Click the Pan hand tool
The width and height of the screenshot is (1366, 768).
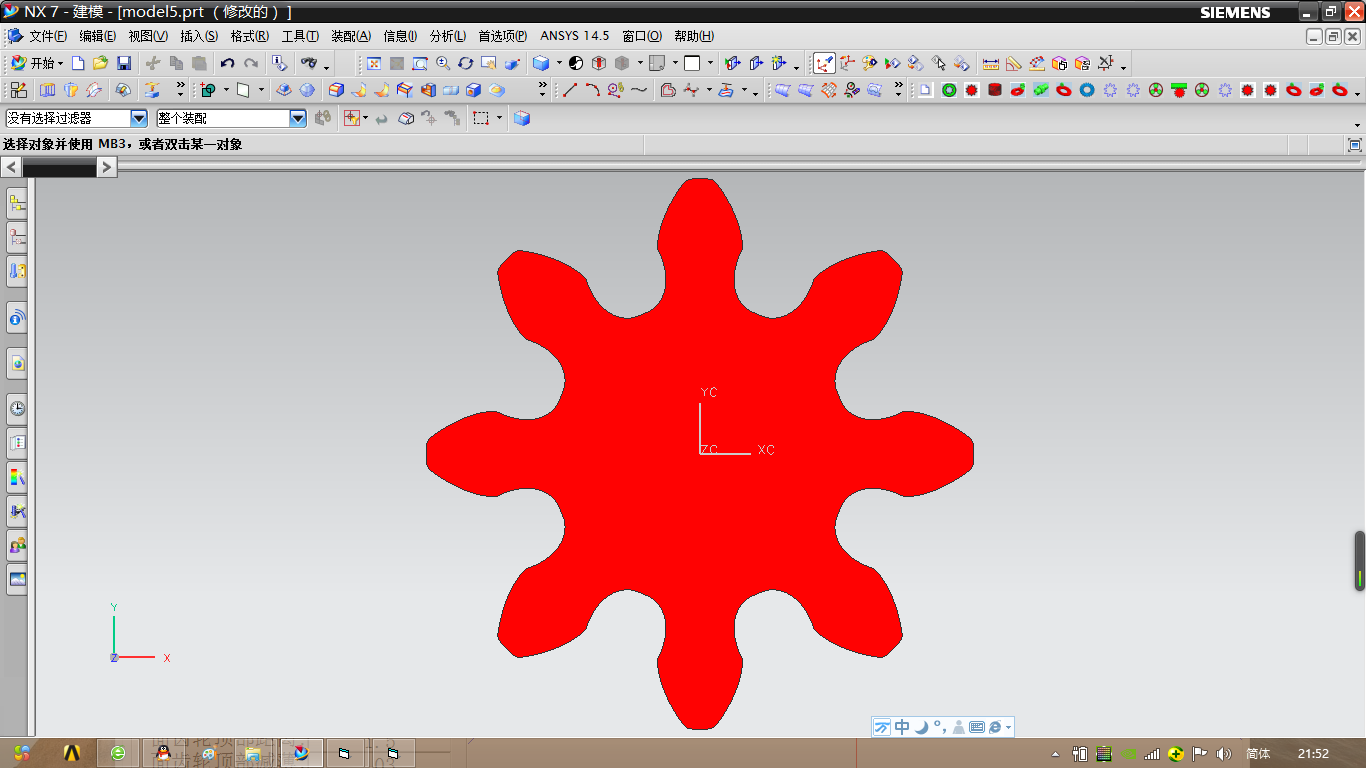[489, 63]
